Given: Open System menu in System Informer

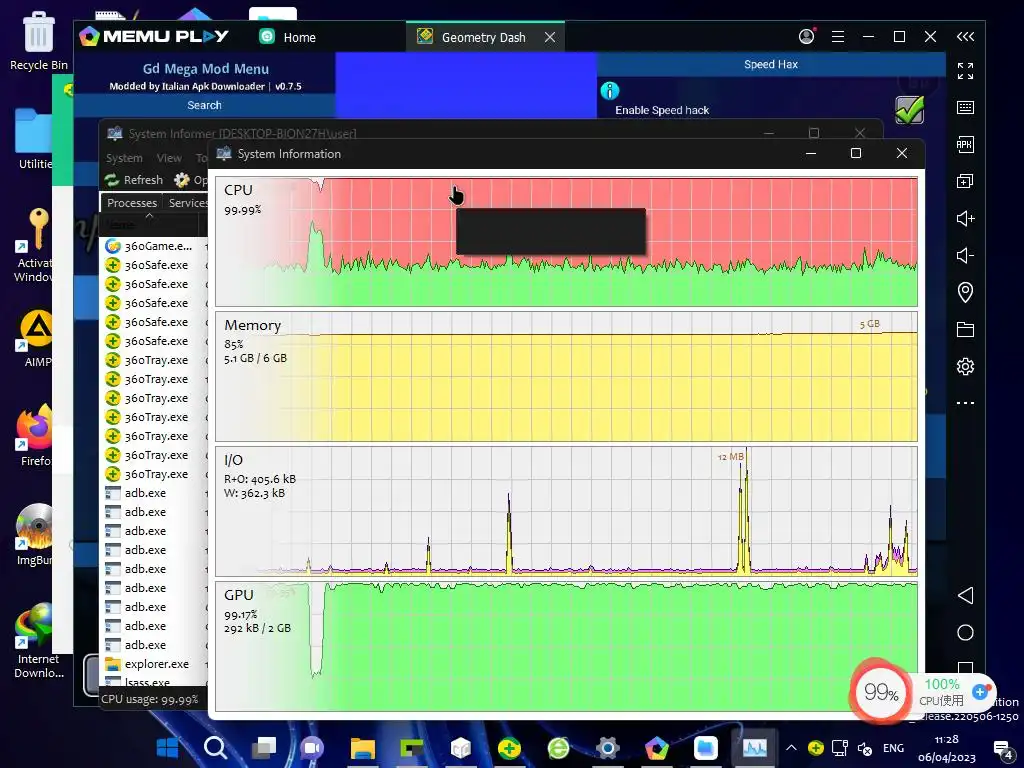Looking at the screenshot, I should tap(124, 158).
